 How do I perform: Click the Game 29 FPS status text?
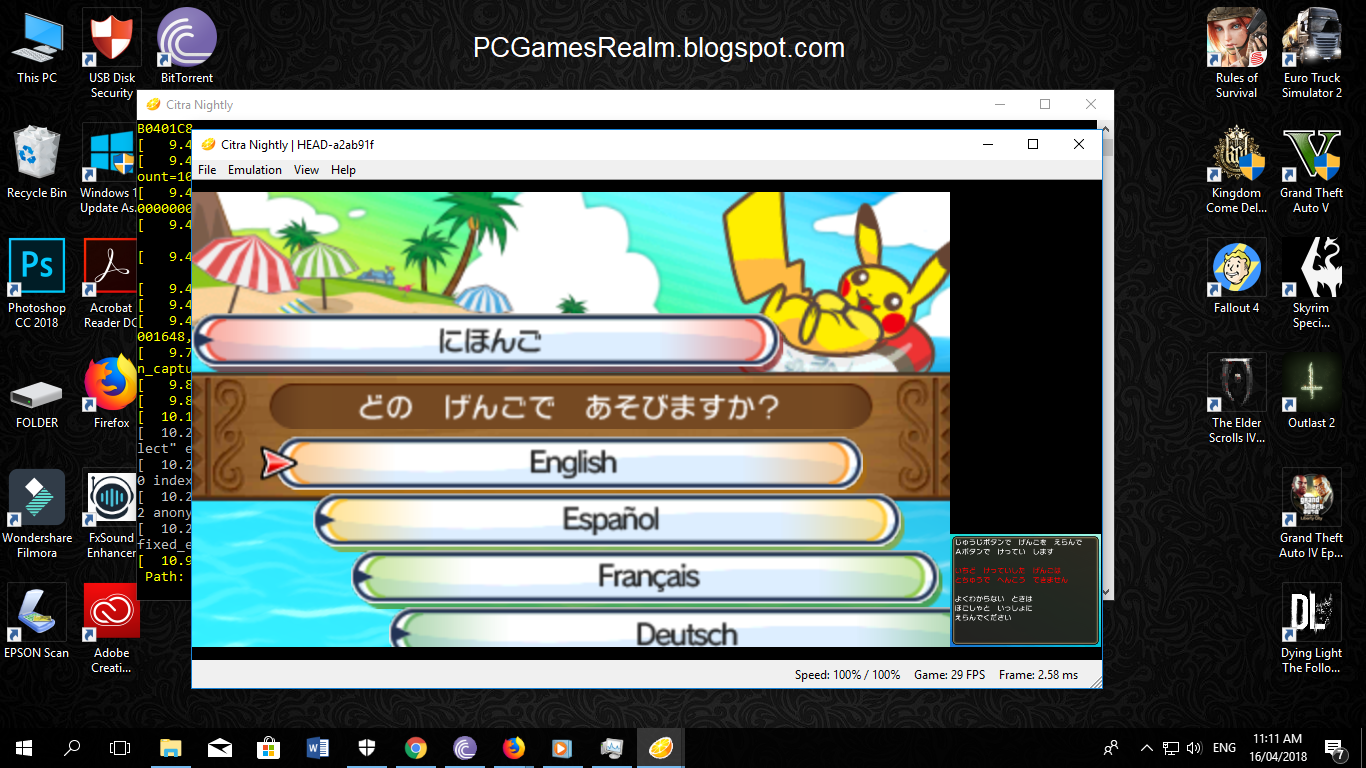950,675
